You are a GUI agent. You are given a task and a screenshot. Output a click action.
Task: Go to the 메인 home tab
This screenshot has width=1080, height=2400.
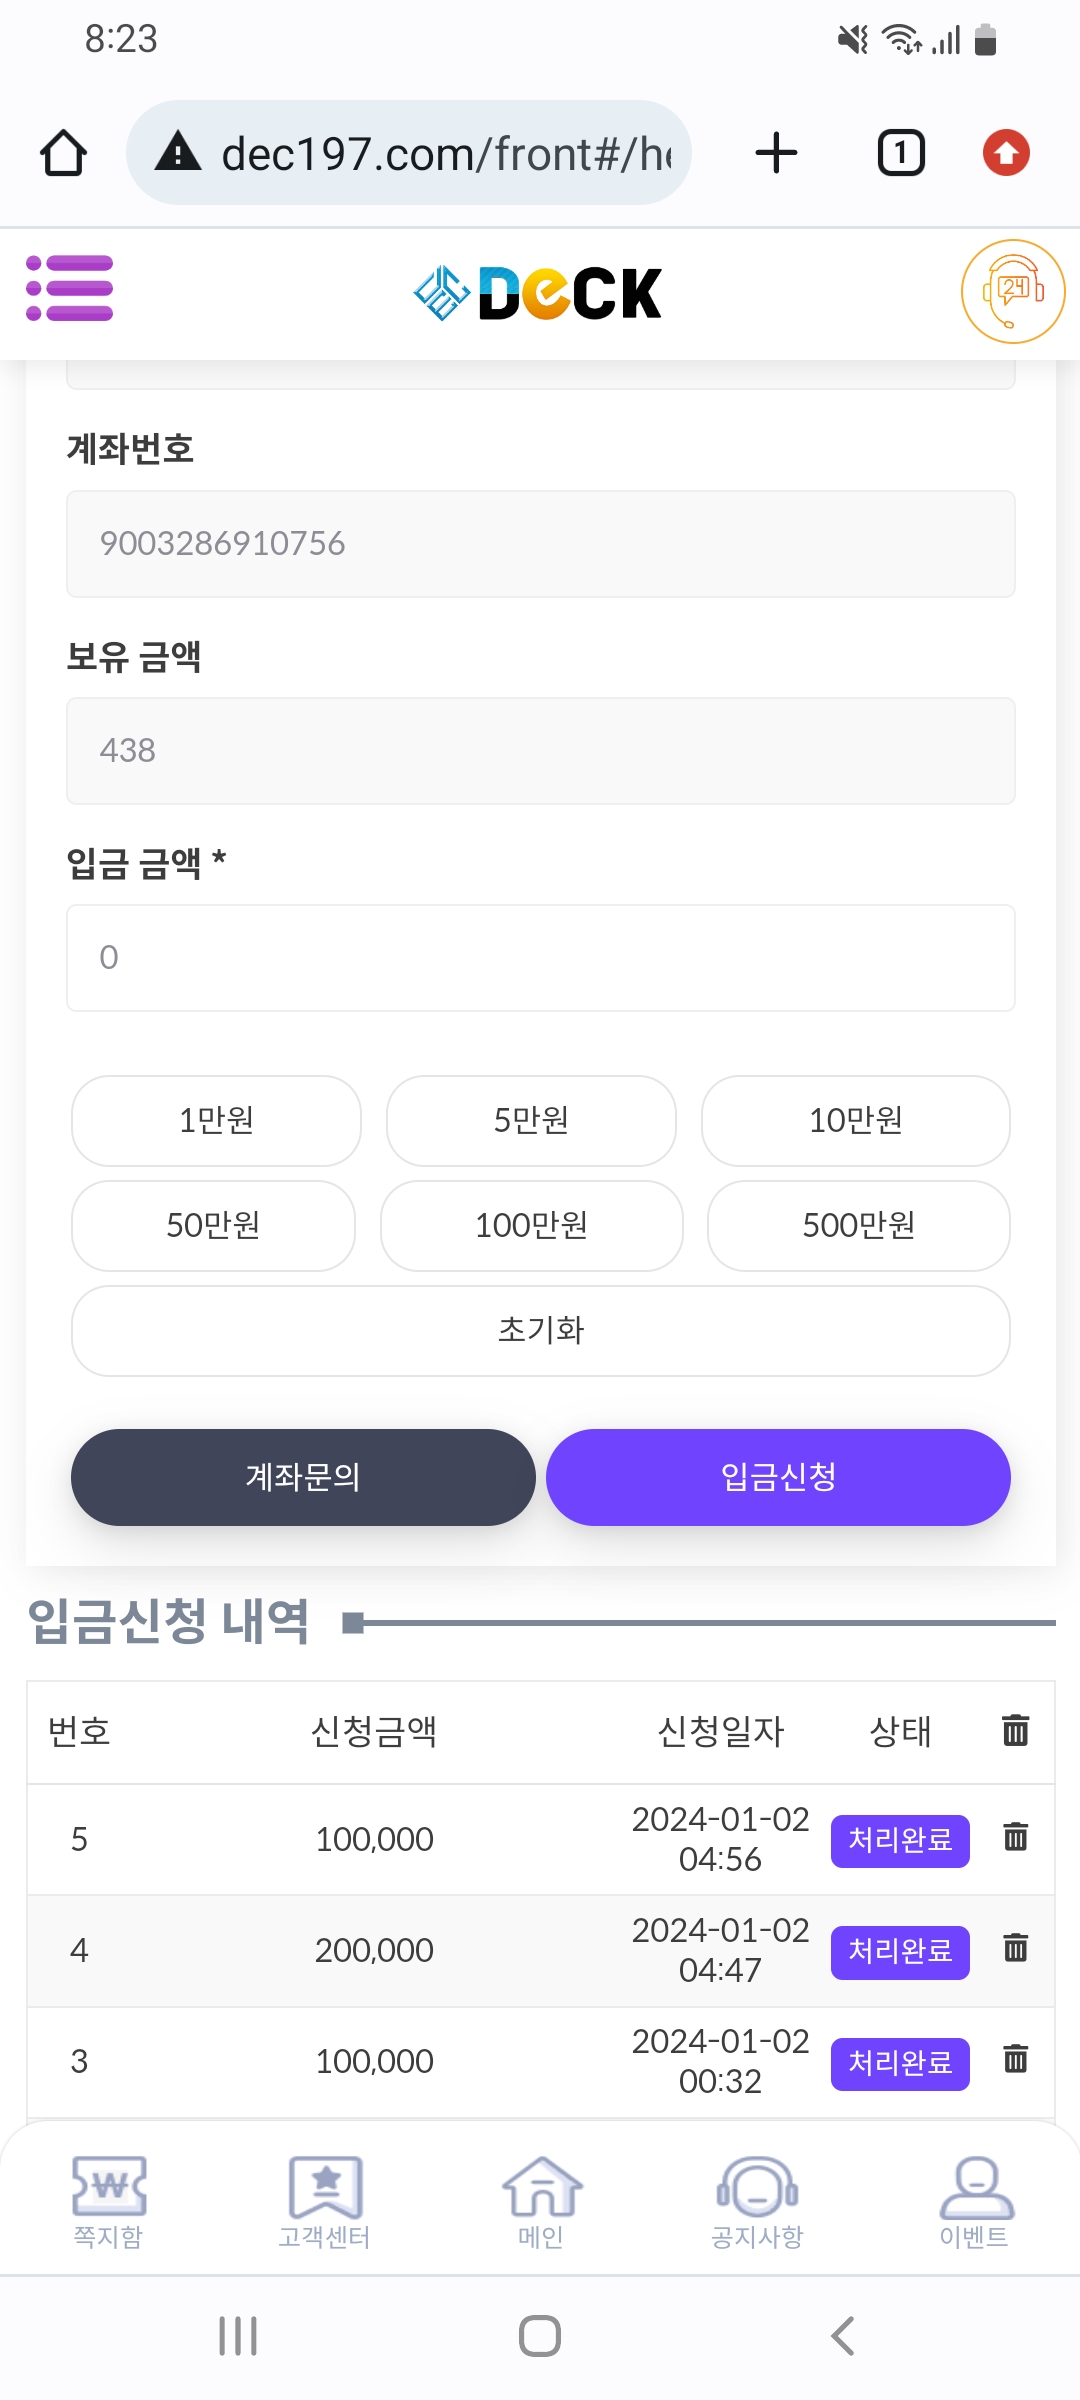tap(541, 2202)
